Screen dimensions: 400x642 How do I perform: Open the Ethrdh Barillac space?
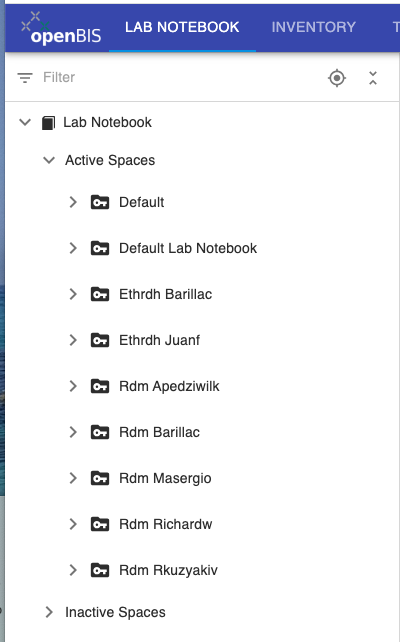click(165, 294)
